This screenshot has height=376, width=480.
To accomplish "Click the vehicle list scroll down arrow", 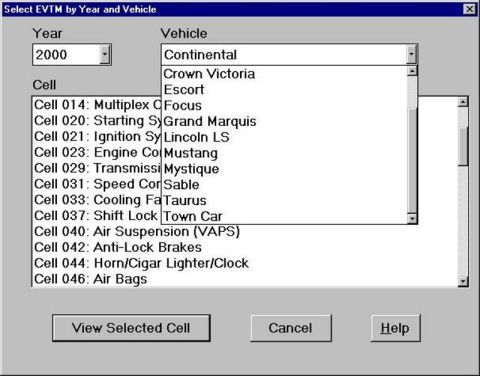I will 412,218.
